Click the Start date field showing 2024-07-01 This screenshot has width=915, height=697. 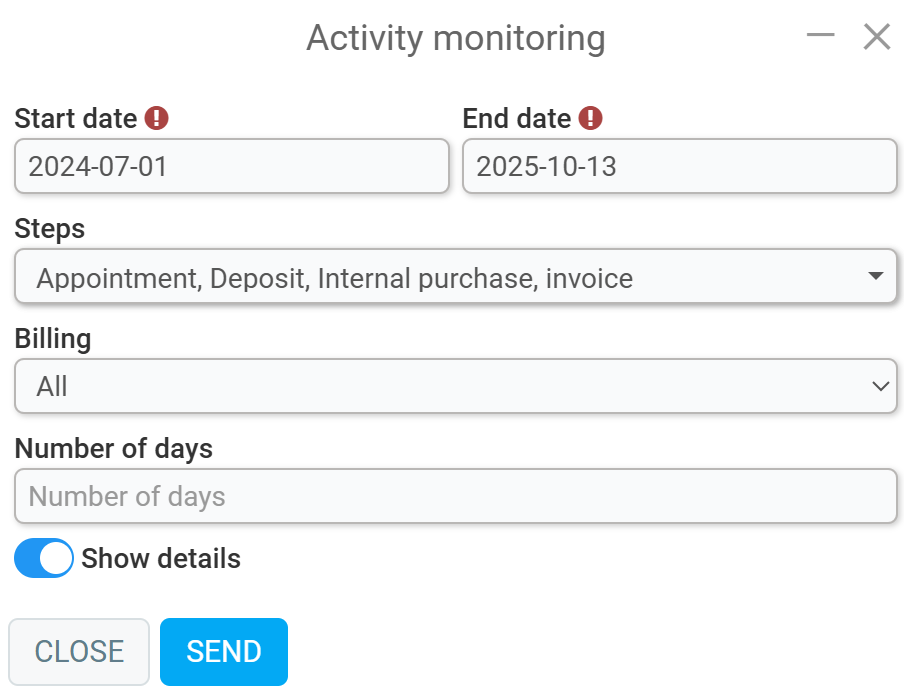pyautogui.click(x=231, y=166)
